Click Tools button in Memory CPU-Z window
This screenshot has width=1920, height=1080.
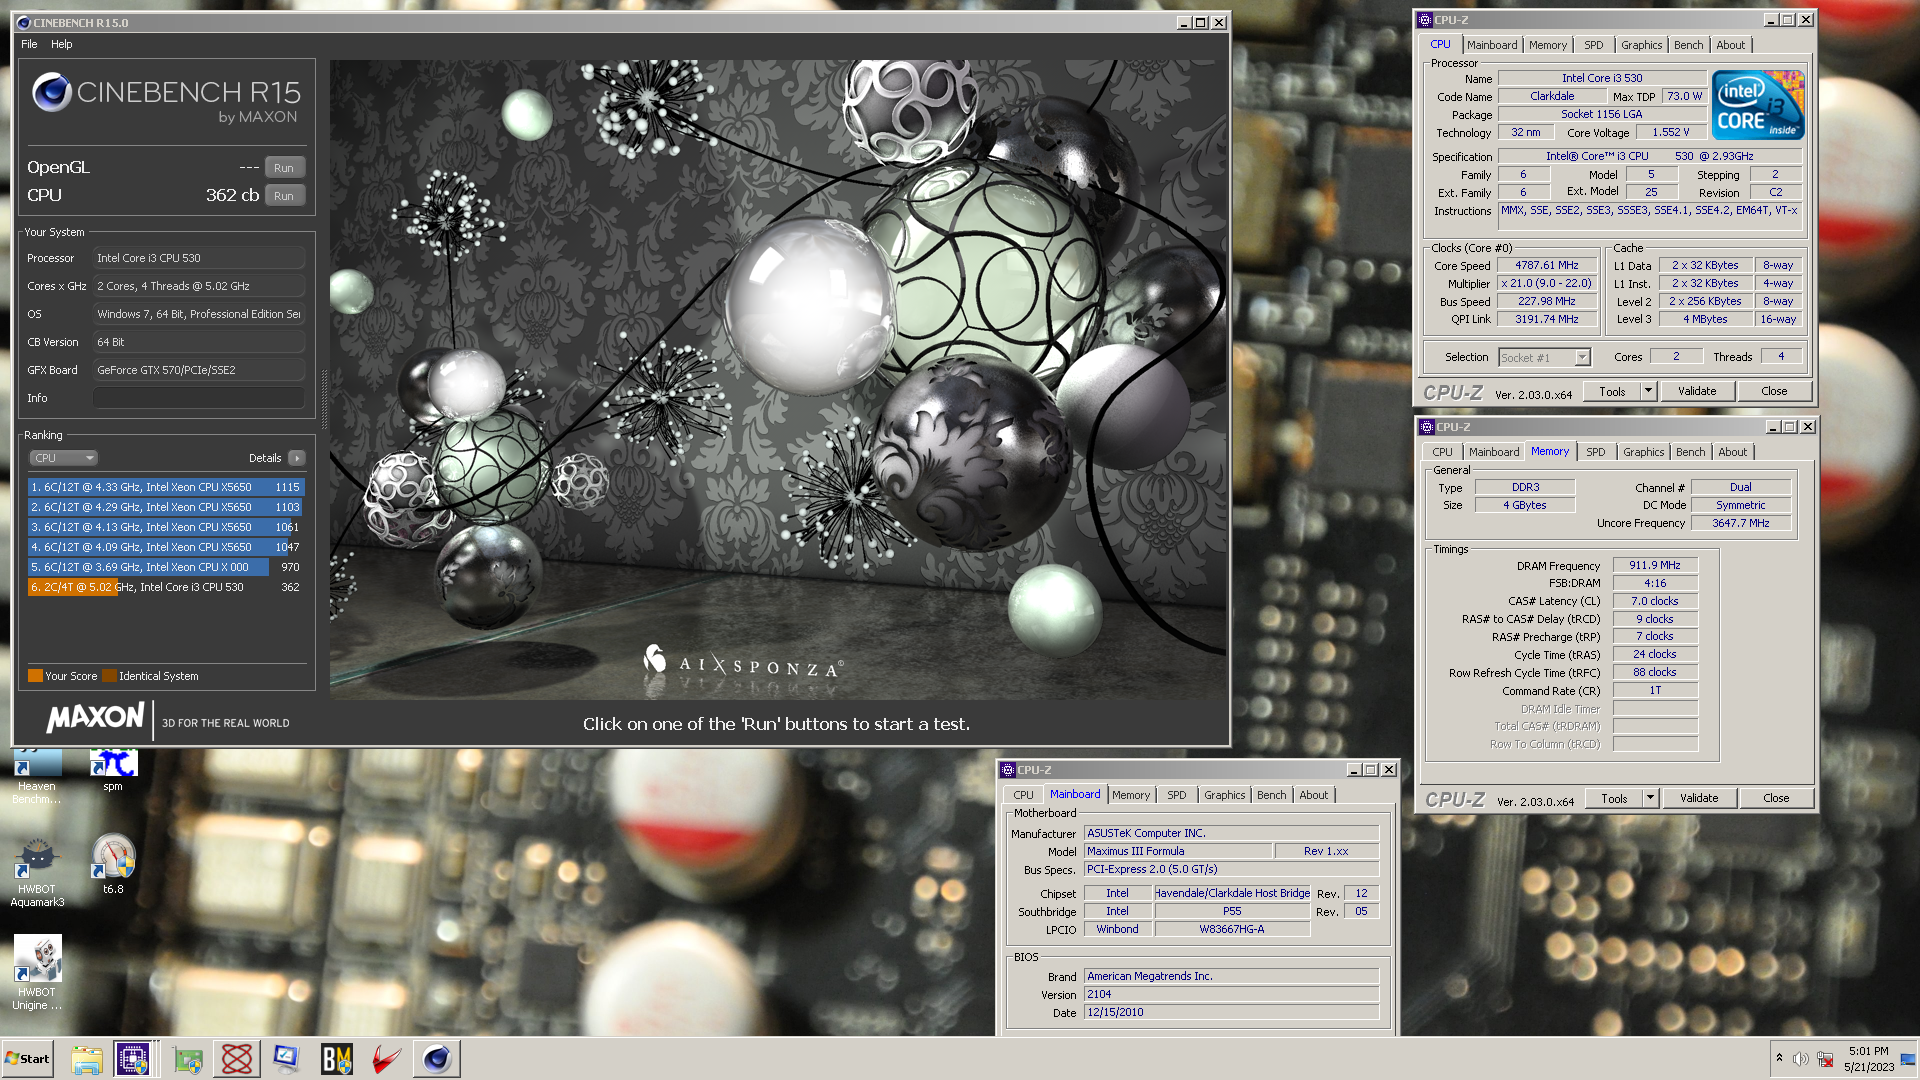[x=1614, y=799]
